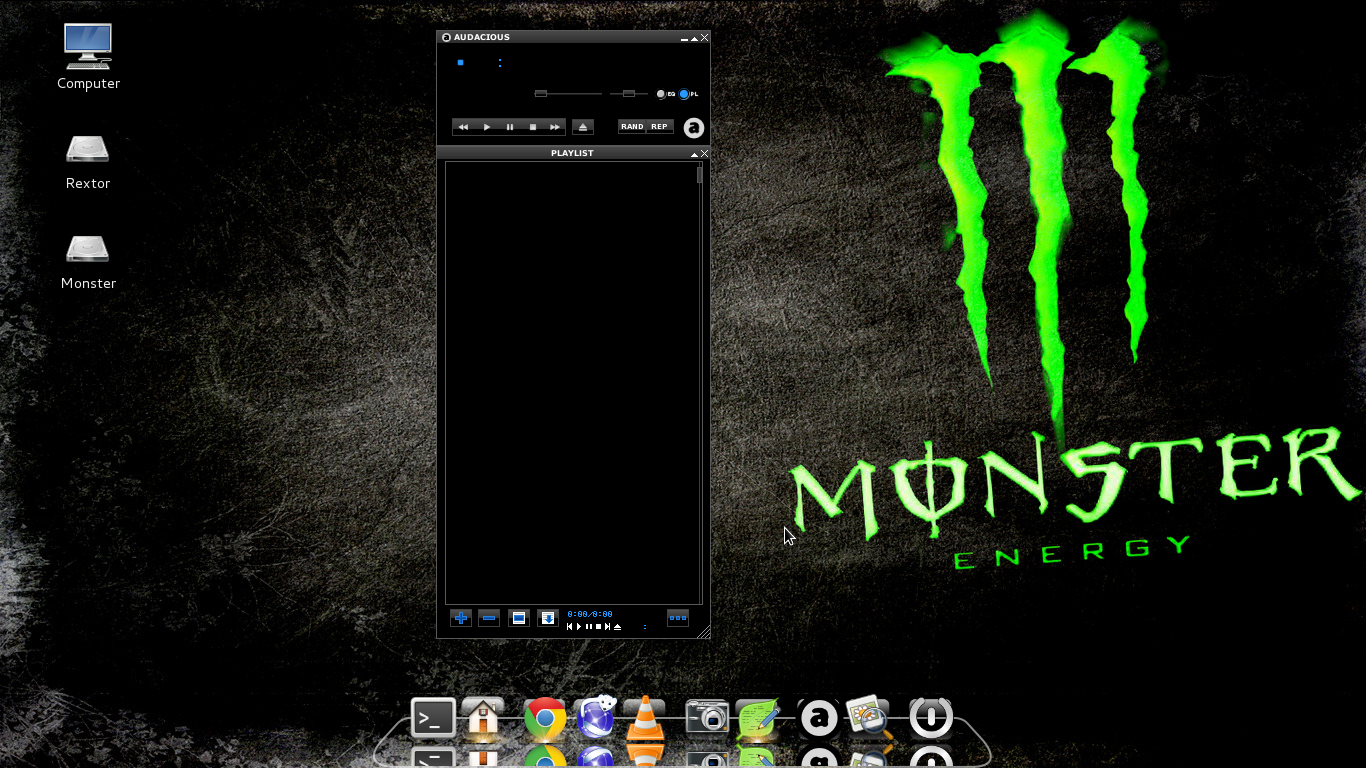Select the Computer desktop icon
The width and height of the screenshot is (1366, 768).
point(88,57)
